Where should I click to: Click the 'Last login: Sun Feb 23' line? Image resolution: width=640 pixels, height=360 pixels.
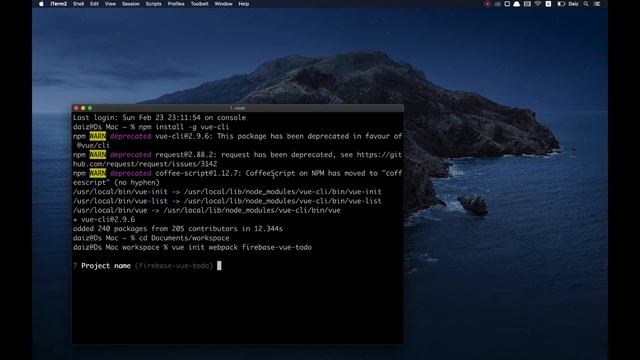point(160,118)
